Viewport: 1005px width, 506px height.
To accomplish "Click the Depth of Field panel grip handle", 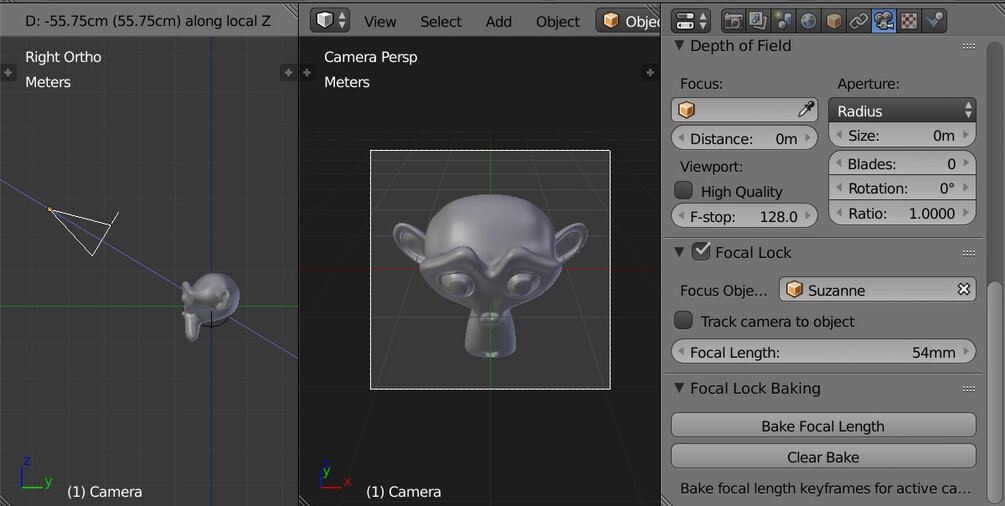I will pyautogui.click(x=968, y=46).
